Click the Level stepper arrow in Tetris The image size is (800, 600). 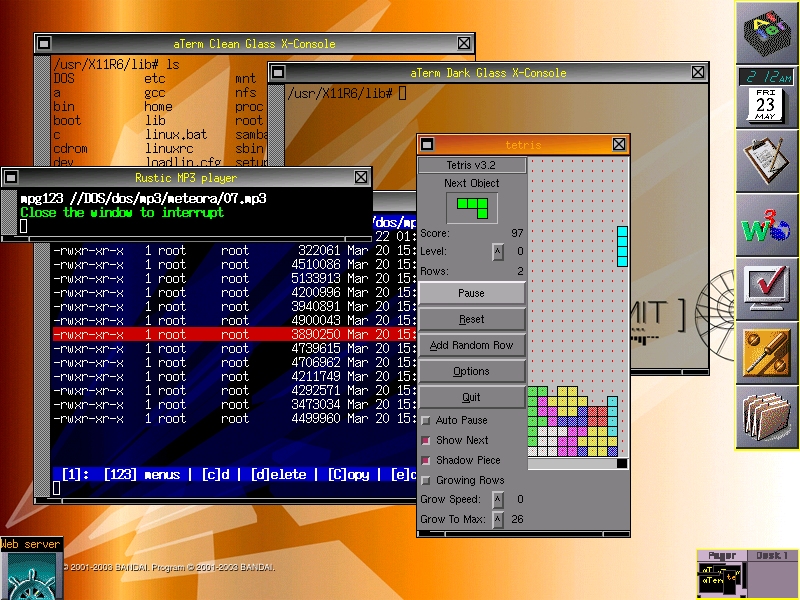tap(498, 252)
